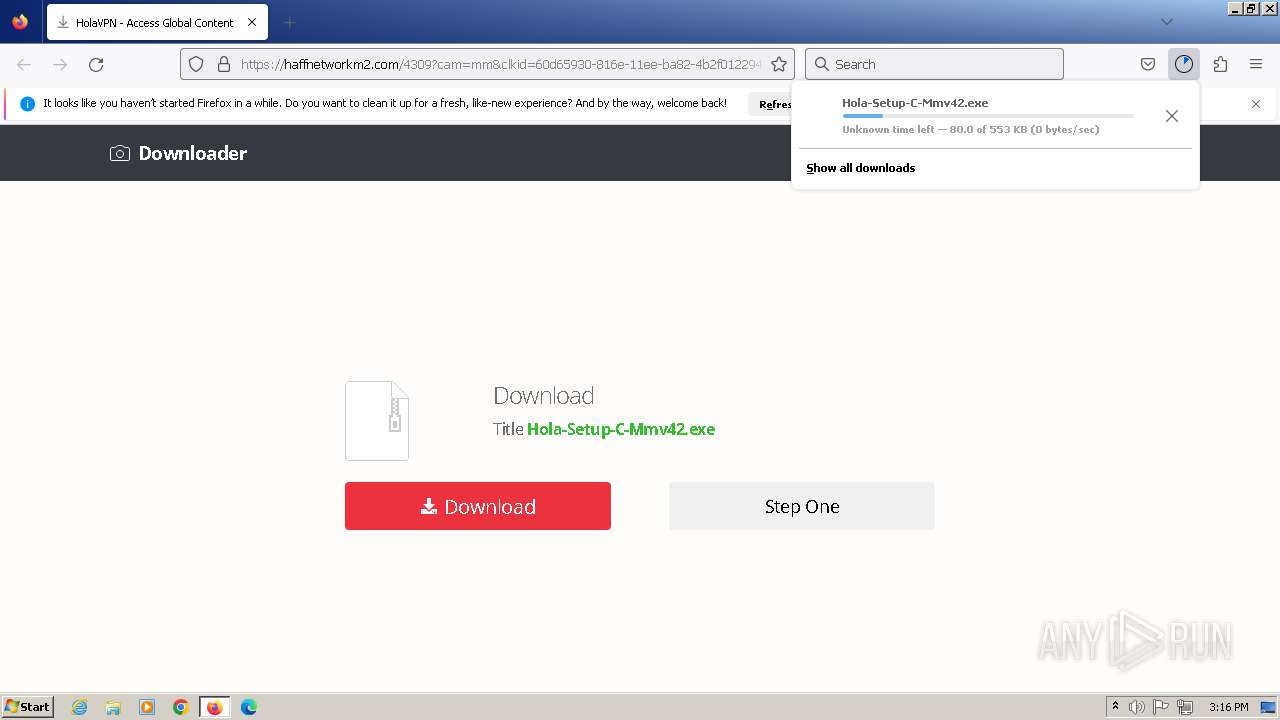Image resolution: width=1280 pixels, height=720 pixels.
Task: Launch Microsoft Edge from taskbar
Action: pyautogui.click(x=249, y=707)
